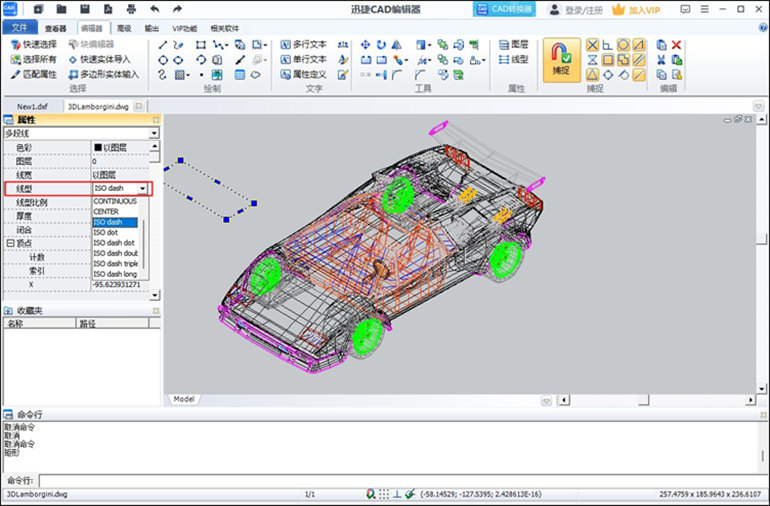Choose CONTINUOUS from linetype list
This screenshot has width=770, height=506.
click(x=115, y=201)
